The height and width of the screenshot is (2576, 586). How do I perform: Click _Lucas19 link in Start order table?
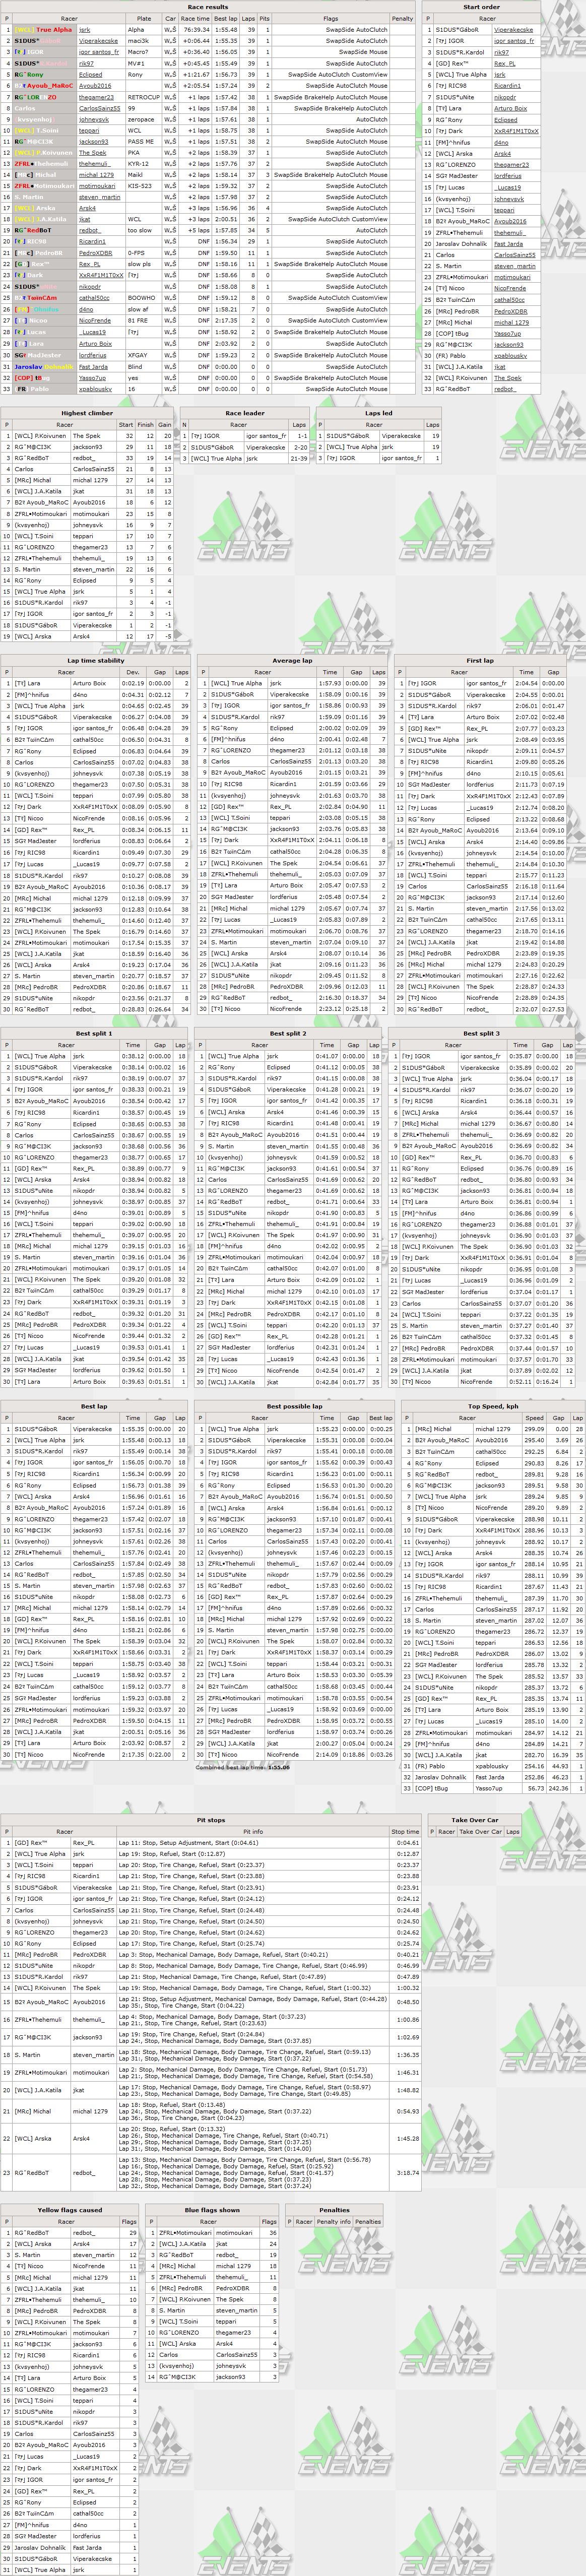coord(507,187)
